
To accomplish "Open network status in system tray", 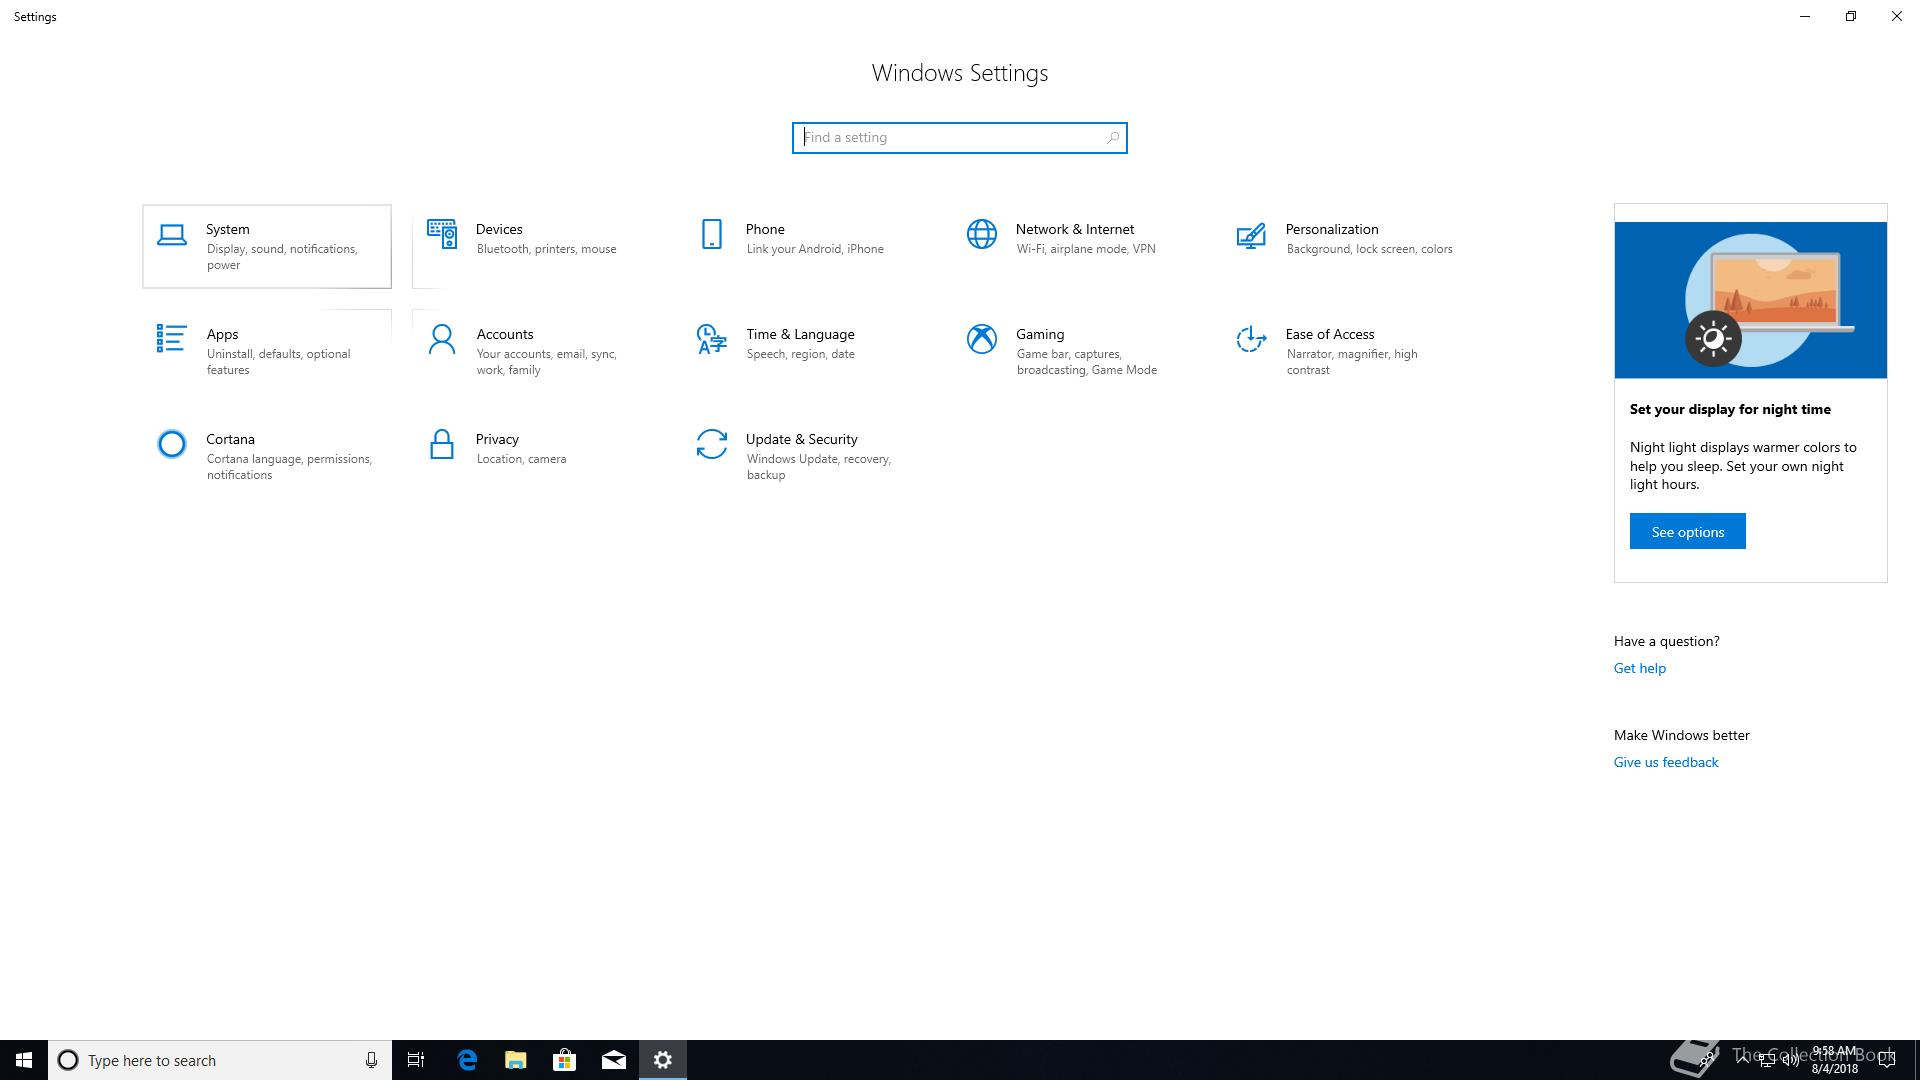I will coord(1767,1060).
